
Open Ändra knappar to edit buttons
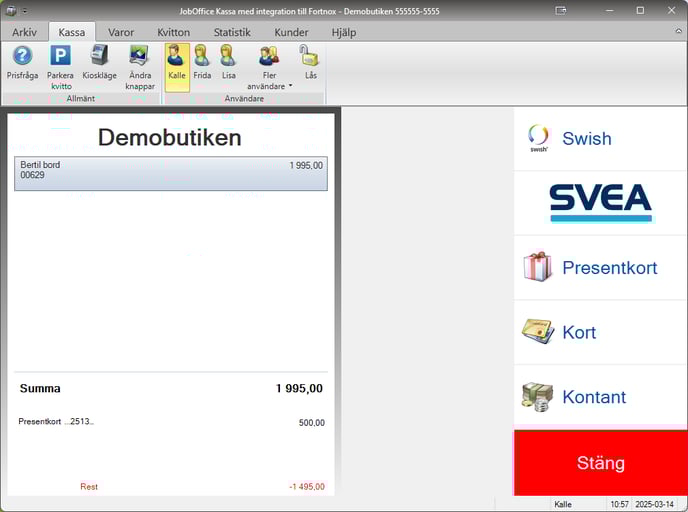pyautogui.click(x=140, y=67)
